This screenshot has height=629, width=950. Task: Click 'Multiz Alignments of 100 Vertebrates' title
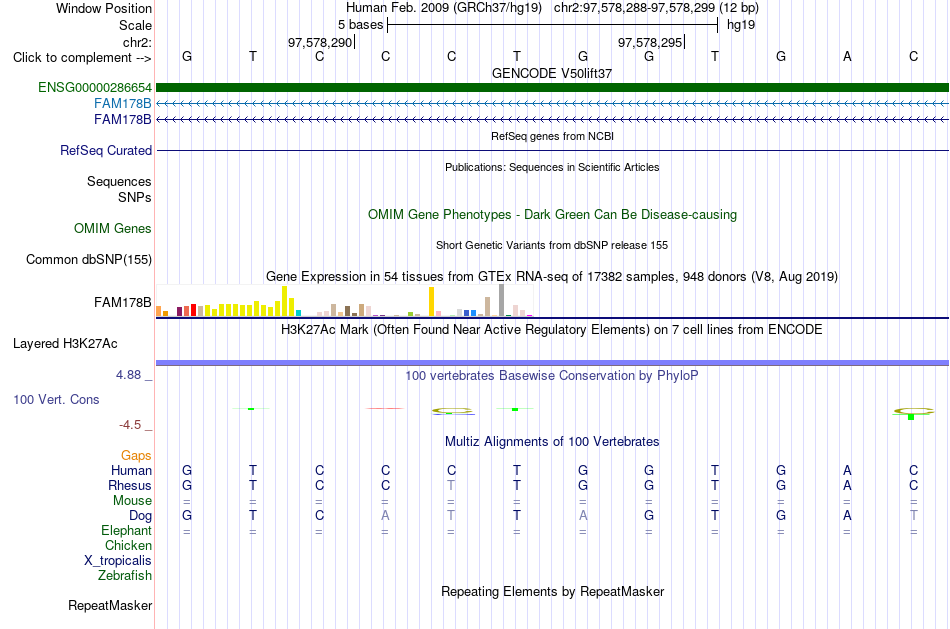[x=552, y=442]
